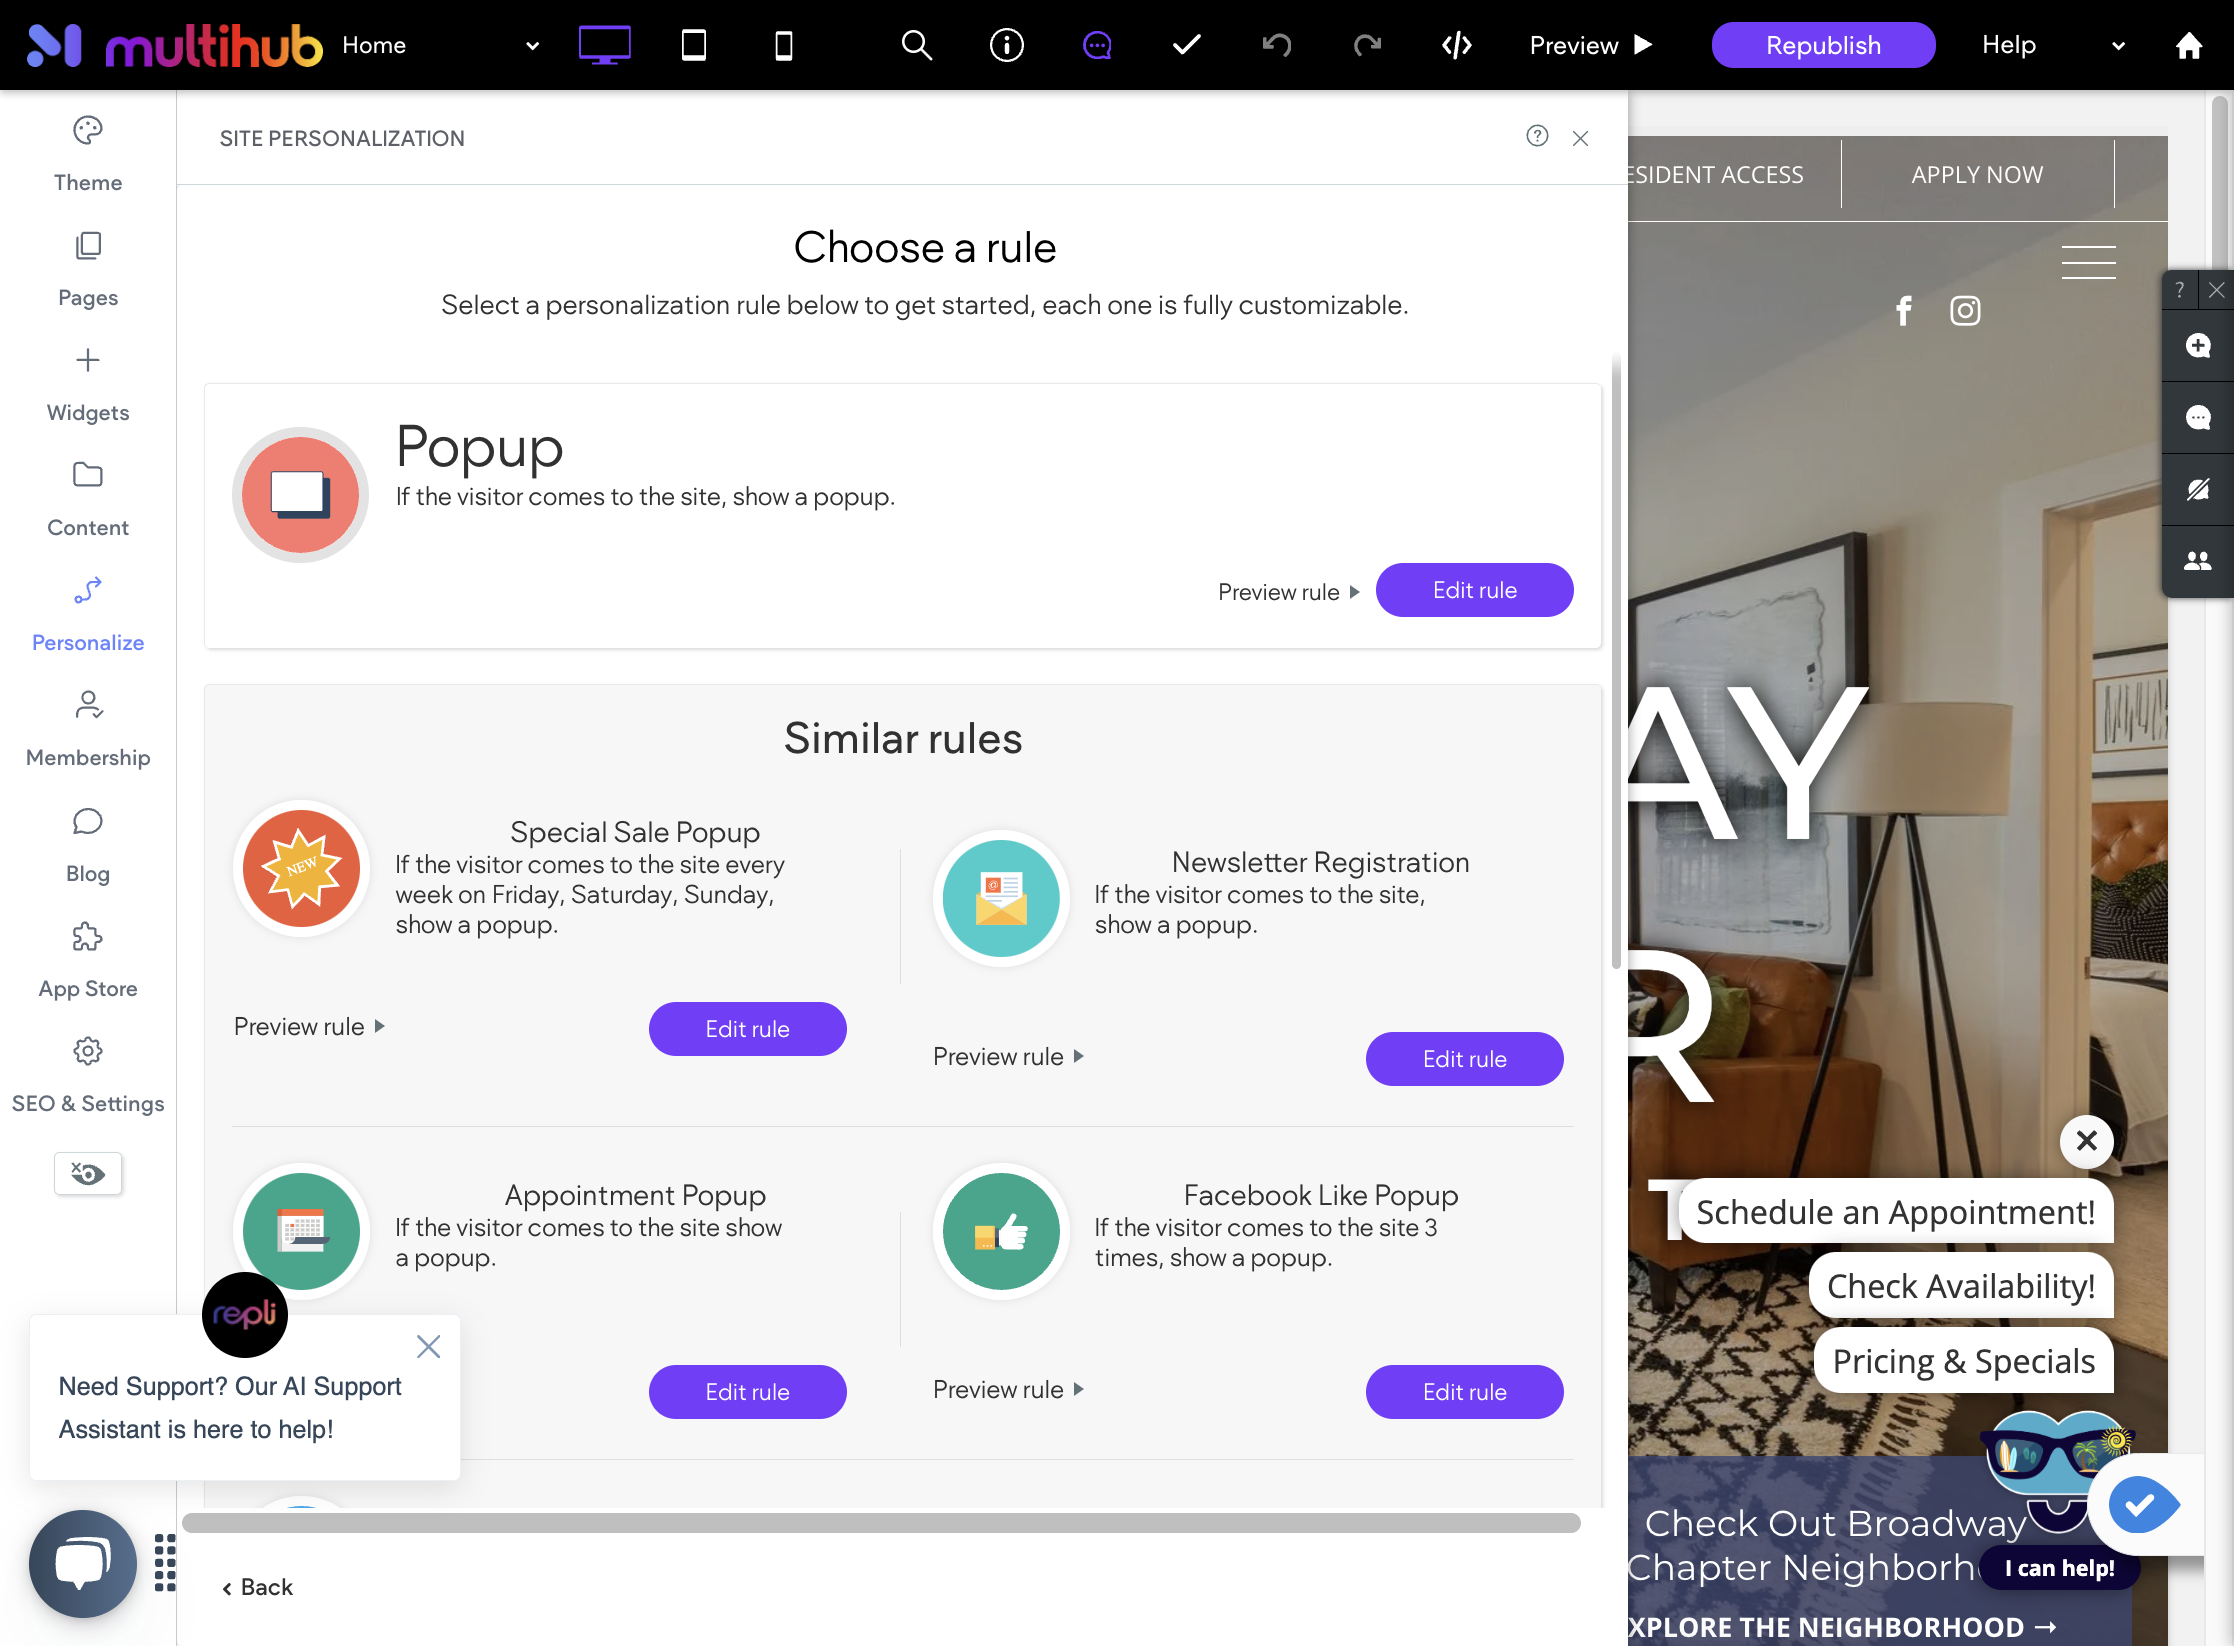Select the Personalize sidebar tab
This screenshot has width=2234, height=1646.
click(88, 614)
